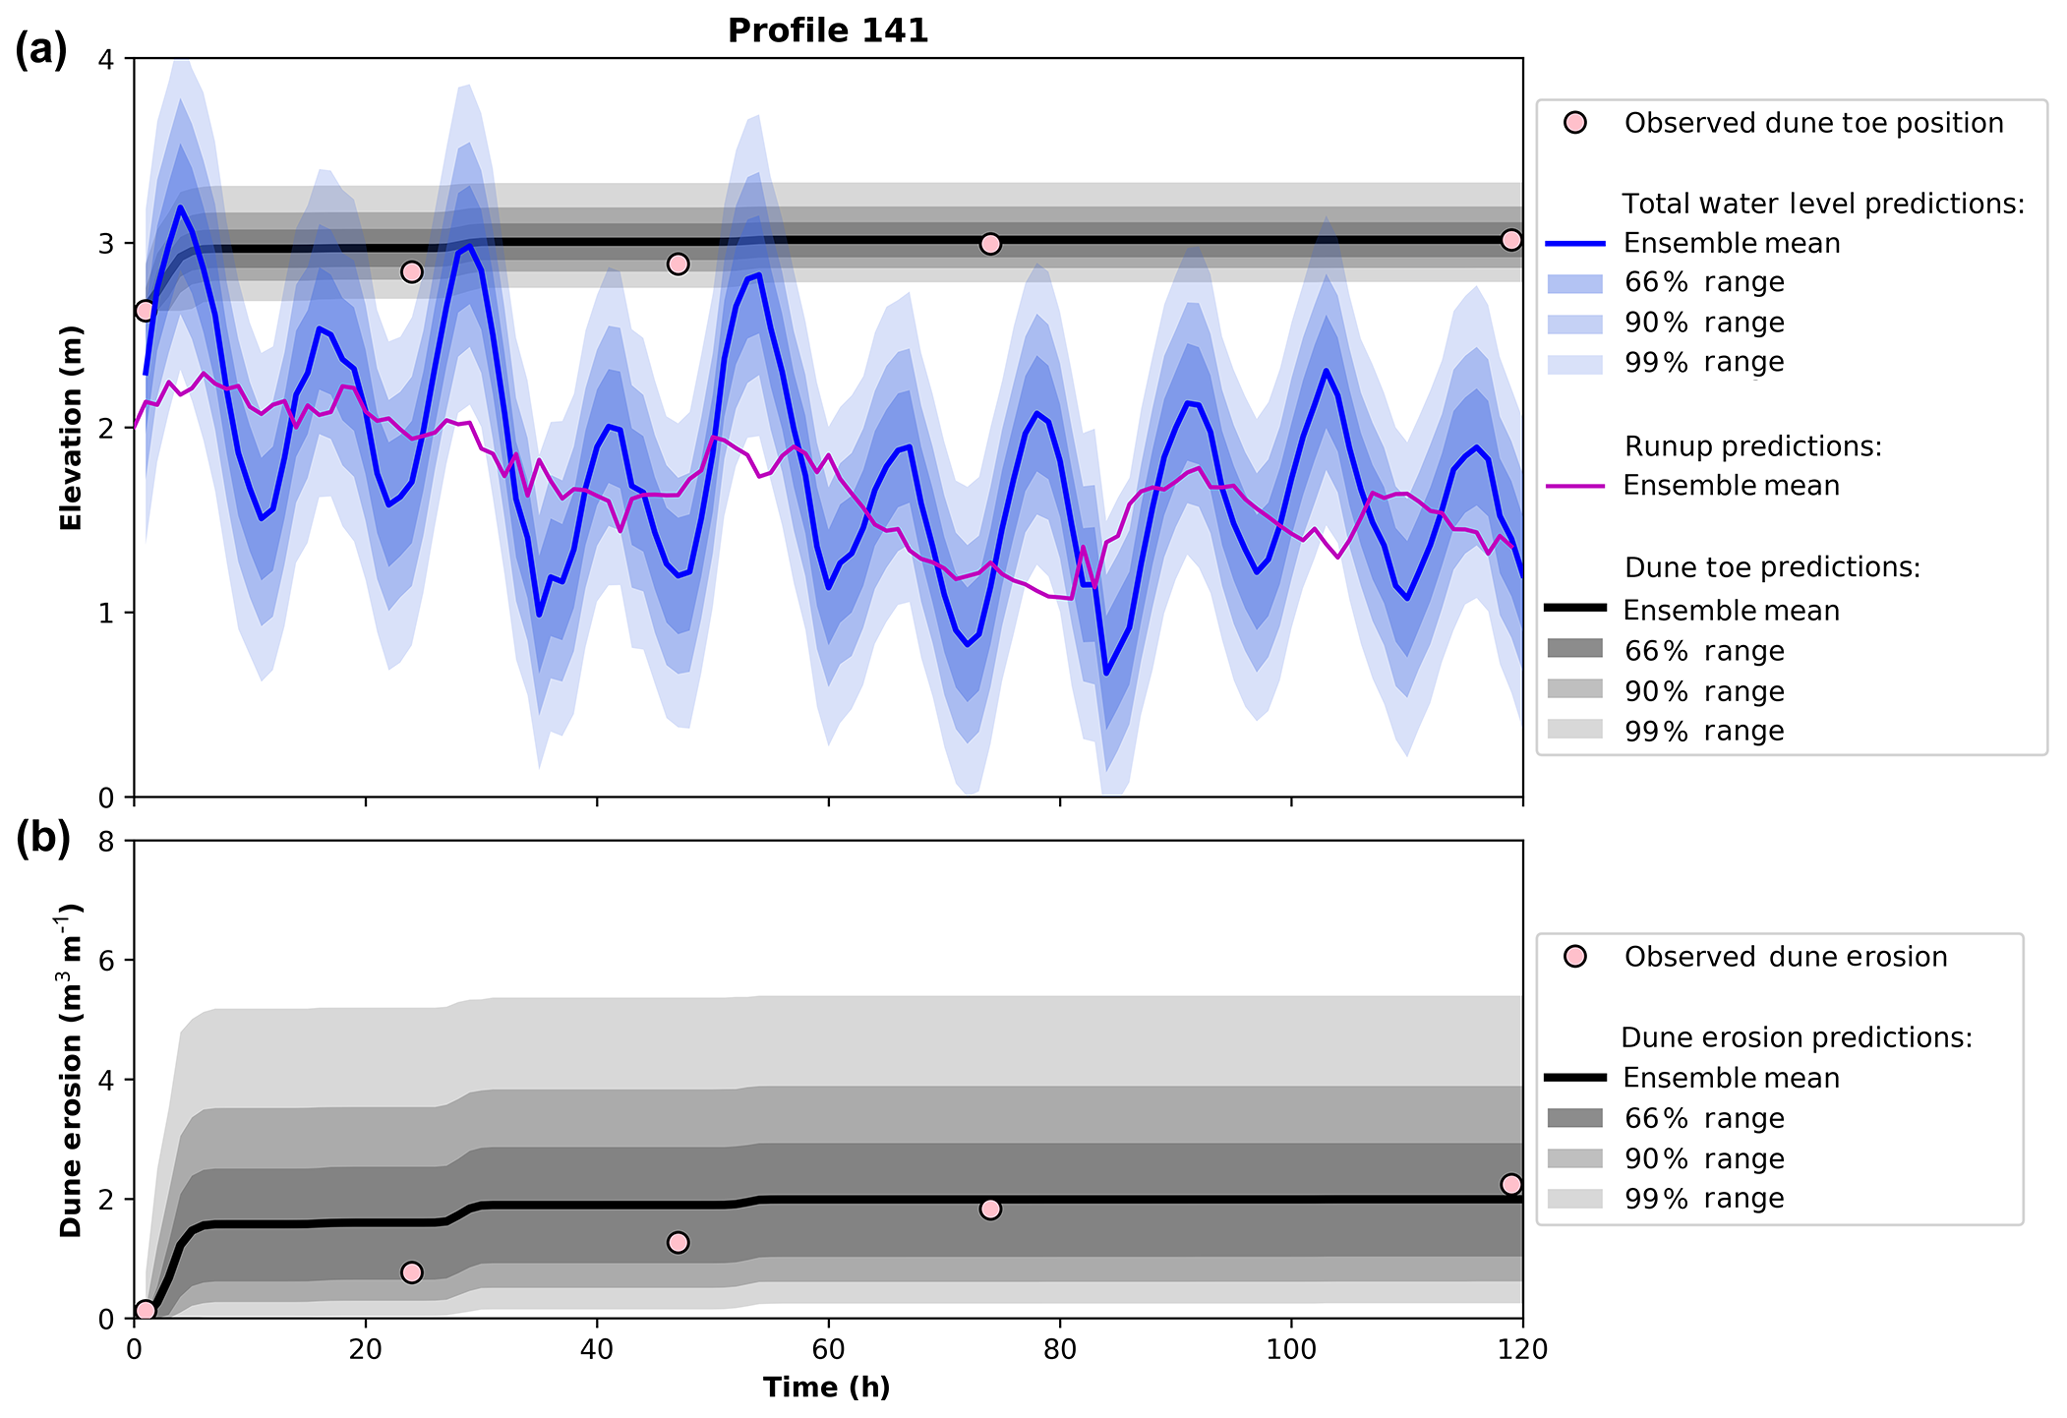Click the black dune toe Ensemble mean legend line

[x=1575, y=608]
